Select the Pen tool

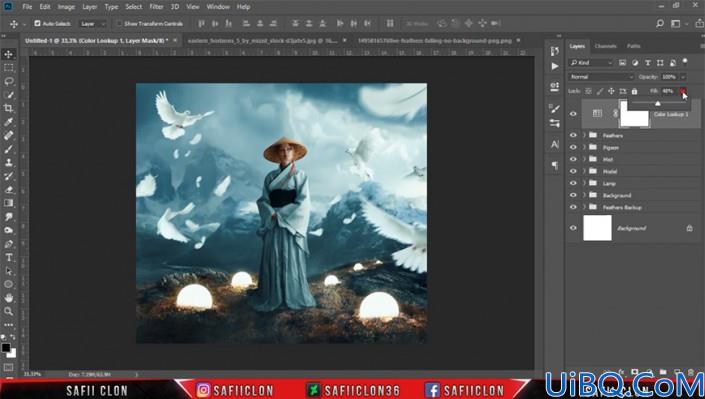click(9, 244)
